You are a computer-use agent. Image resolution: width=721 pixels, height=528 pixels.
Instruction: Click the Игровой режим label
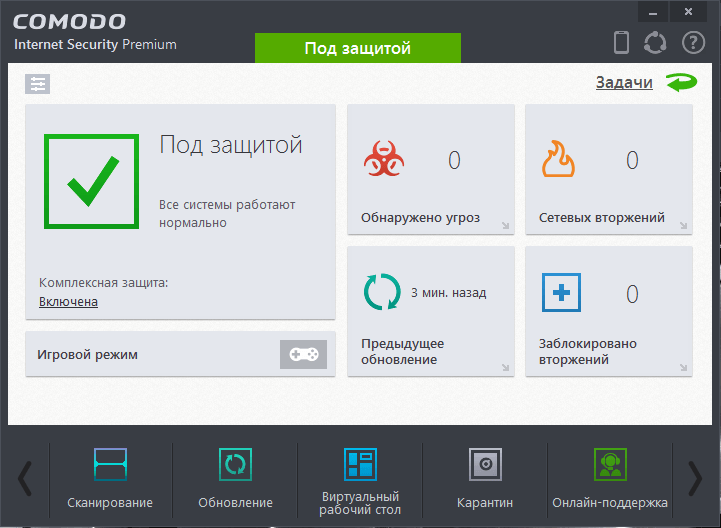tap(87, 355)
